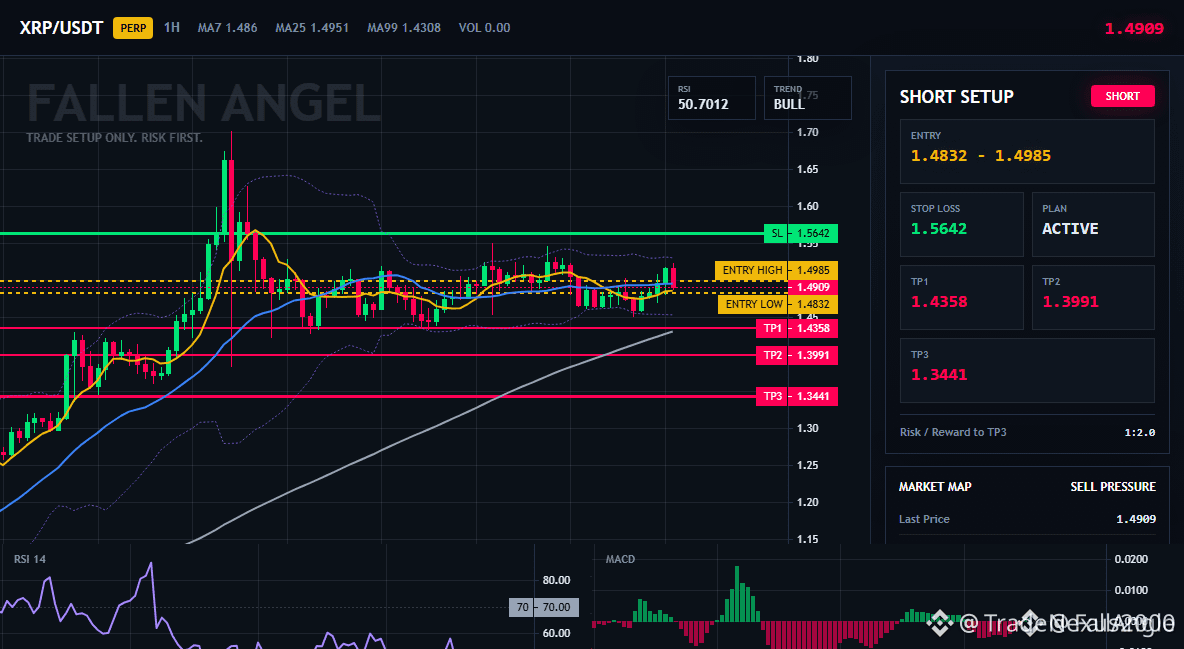1184x649 pixels.
Task: Click the Risk / Reward to TP3 label
Action: tap(953, 432)
